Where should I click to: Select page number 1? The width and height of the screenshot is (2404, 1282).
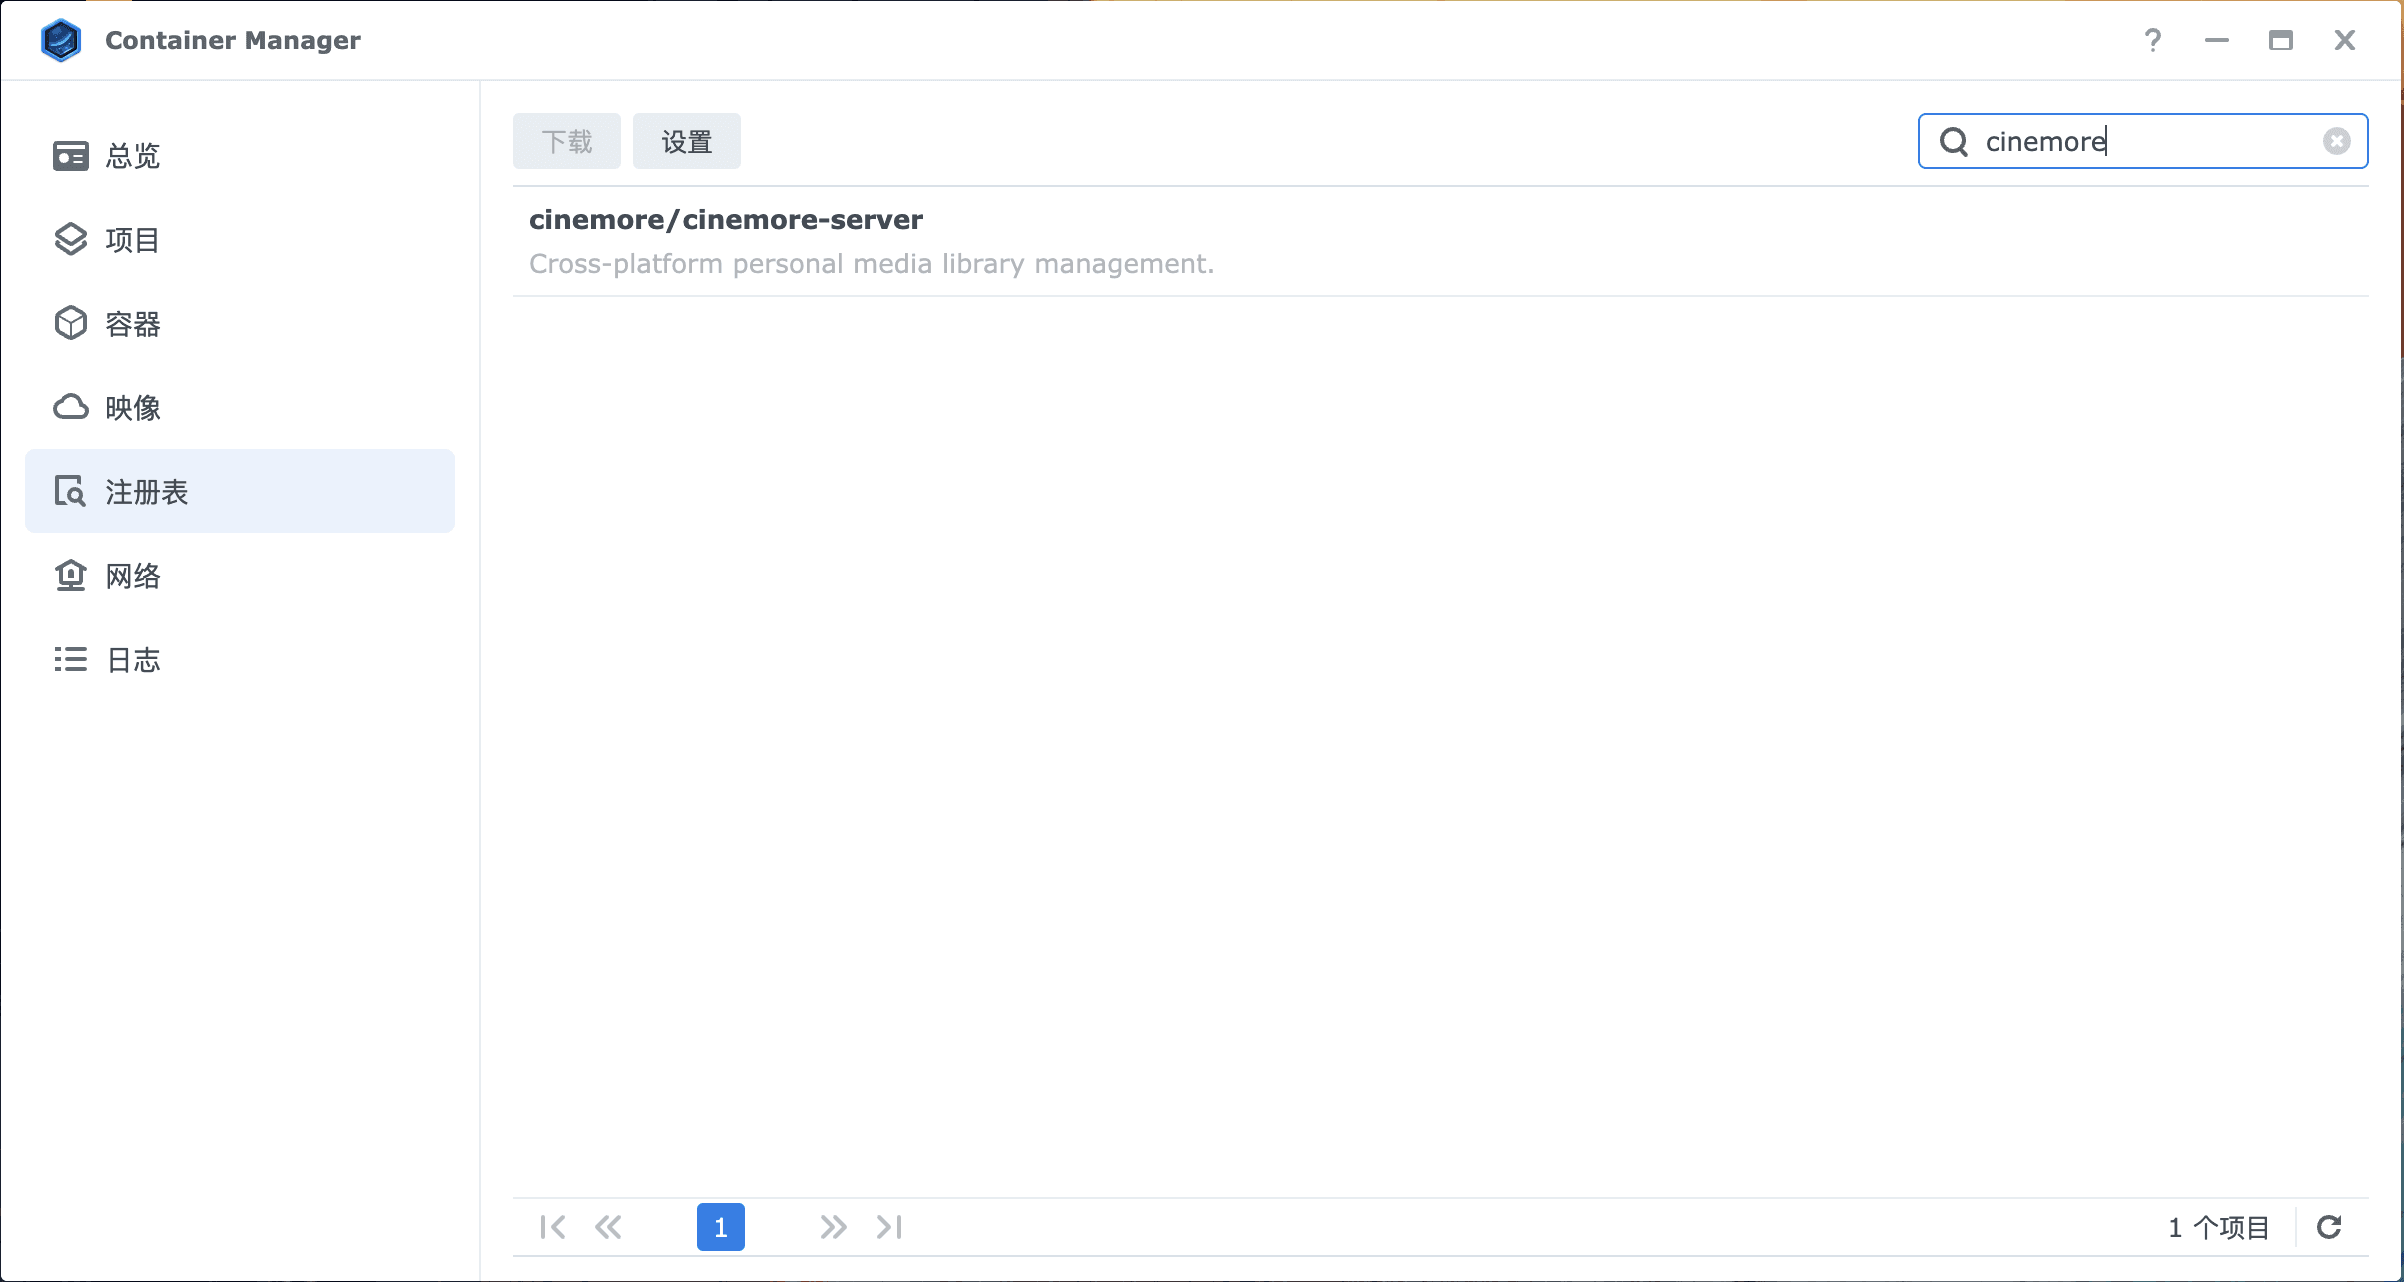point(720,1227)
